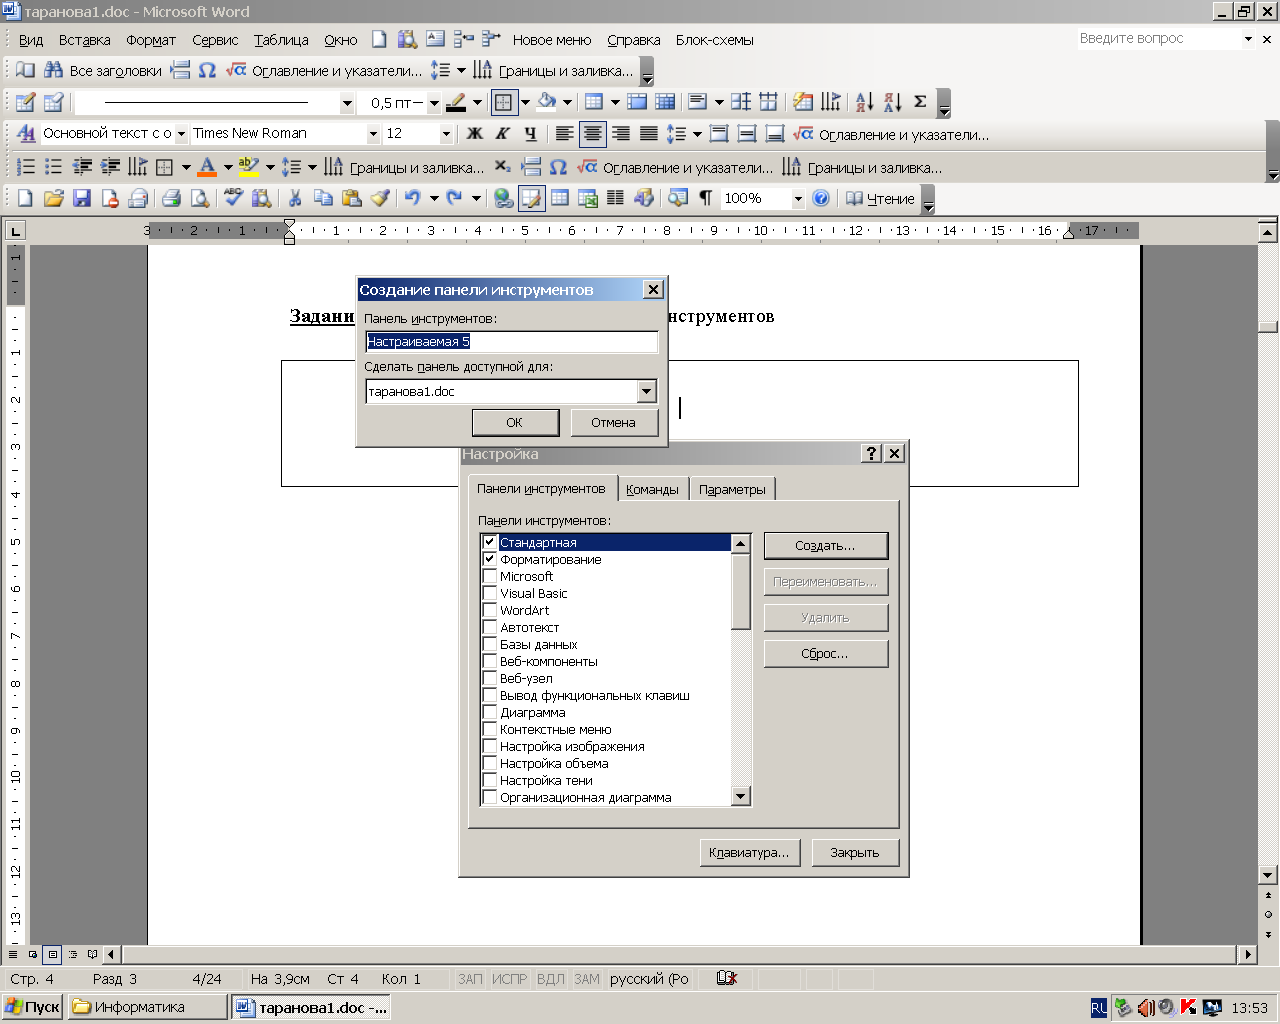1280x1024 pixels.
Task: Click the Создать... button
Action: click(825, 545)
